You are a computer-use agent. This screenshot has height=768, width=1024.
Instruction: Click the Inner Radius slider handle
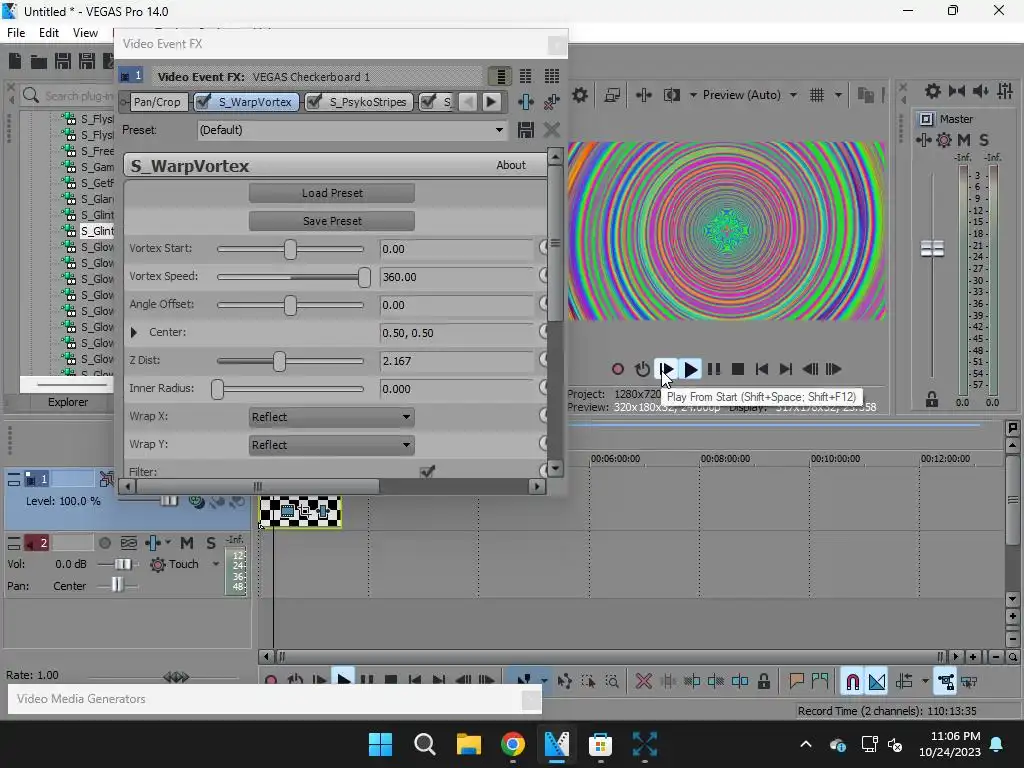[217, 389]
